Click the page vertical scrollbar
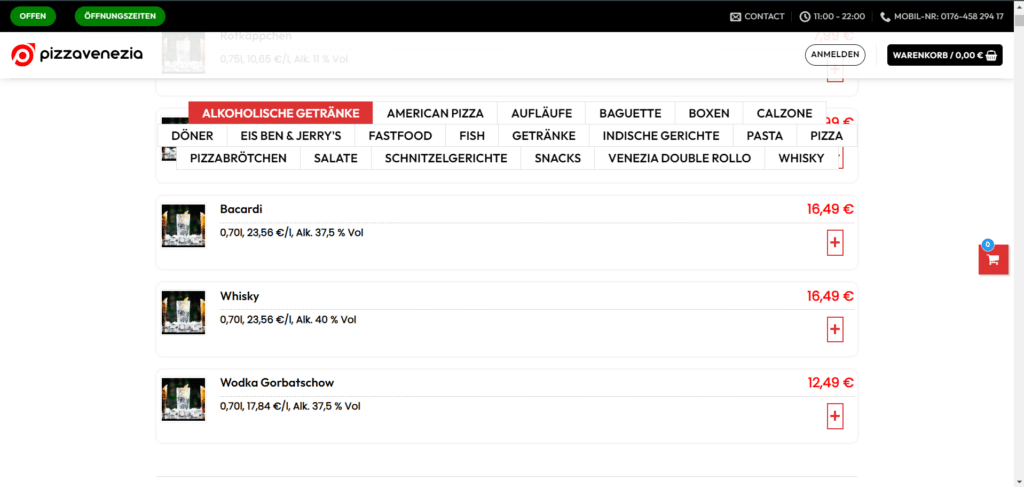1024x487 pixels. (1018, 244)
